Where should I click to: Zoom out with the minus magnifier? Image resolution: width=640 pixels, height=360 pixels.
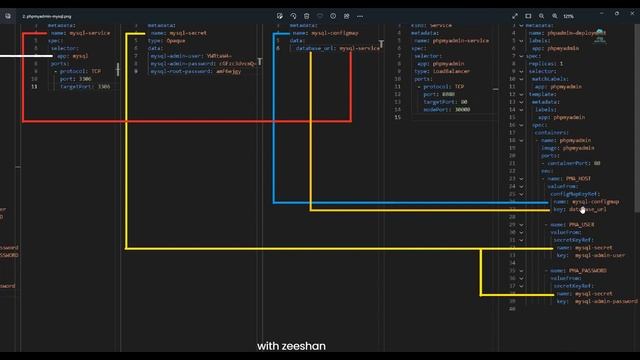pos(541,16)
